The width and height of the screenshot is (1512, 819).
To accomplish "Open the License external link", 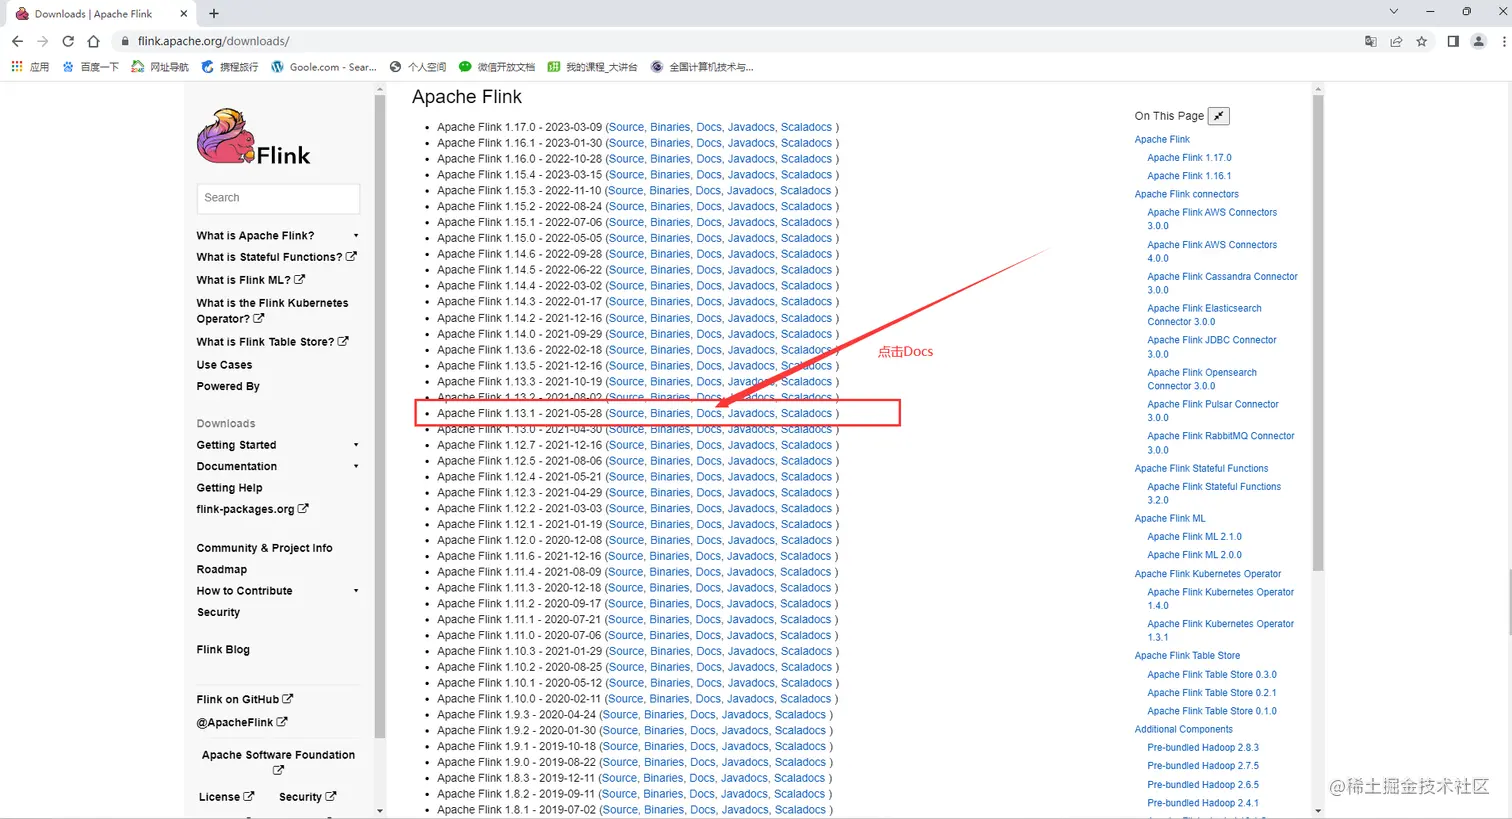I will coord(226,797).
